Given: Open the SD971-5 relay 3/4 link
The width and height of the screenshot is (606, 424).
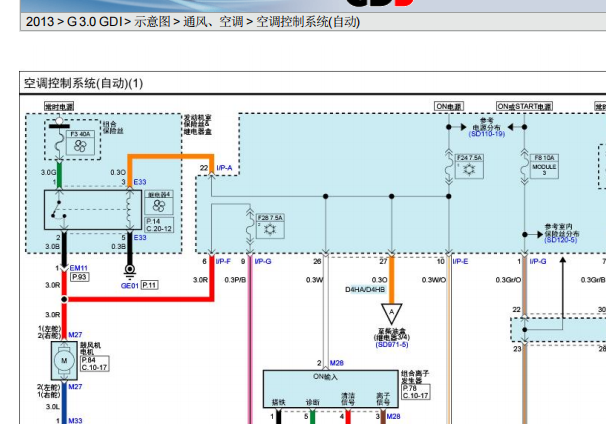Looking at the screenshot, I should click(x=392, y=344).
